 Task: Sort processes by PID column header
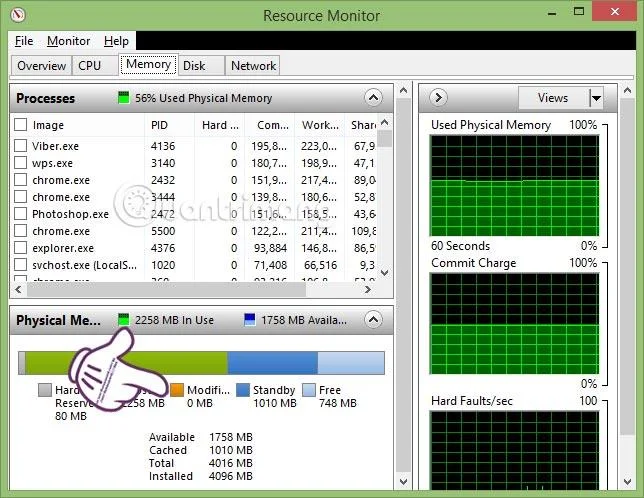click(159, 125)
